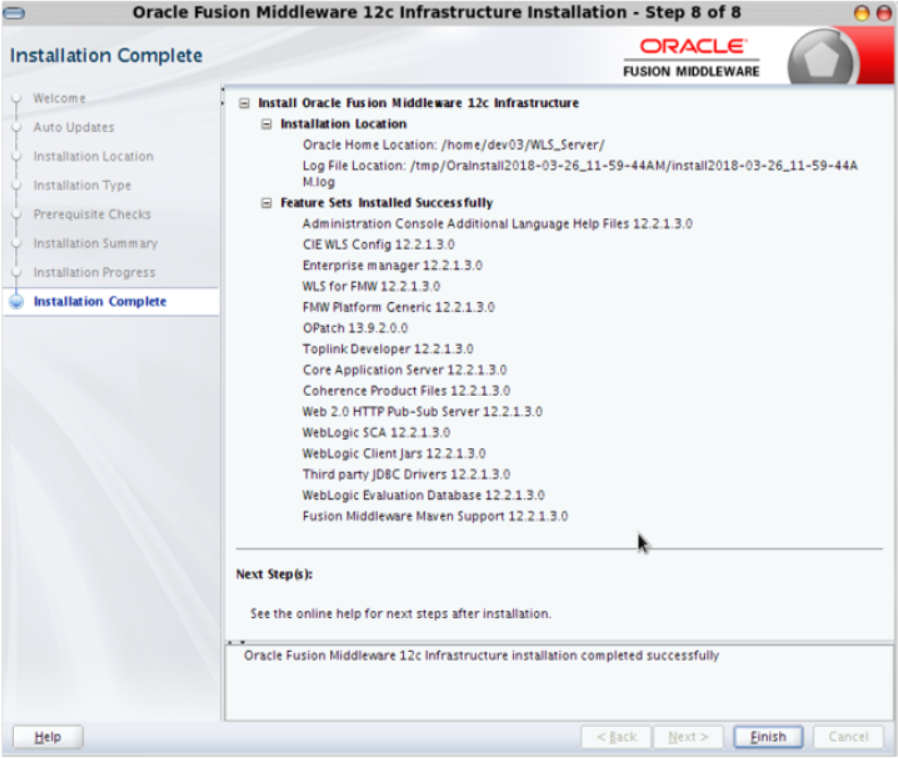This screenshot has height=759, width=898.
Task: Select the Installation Progress step
Action: pos(94,273)
